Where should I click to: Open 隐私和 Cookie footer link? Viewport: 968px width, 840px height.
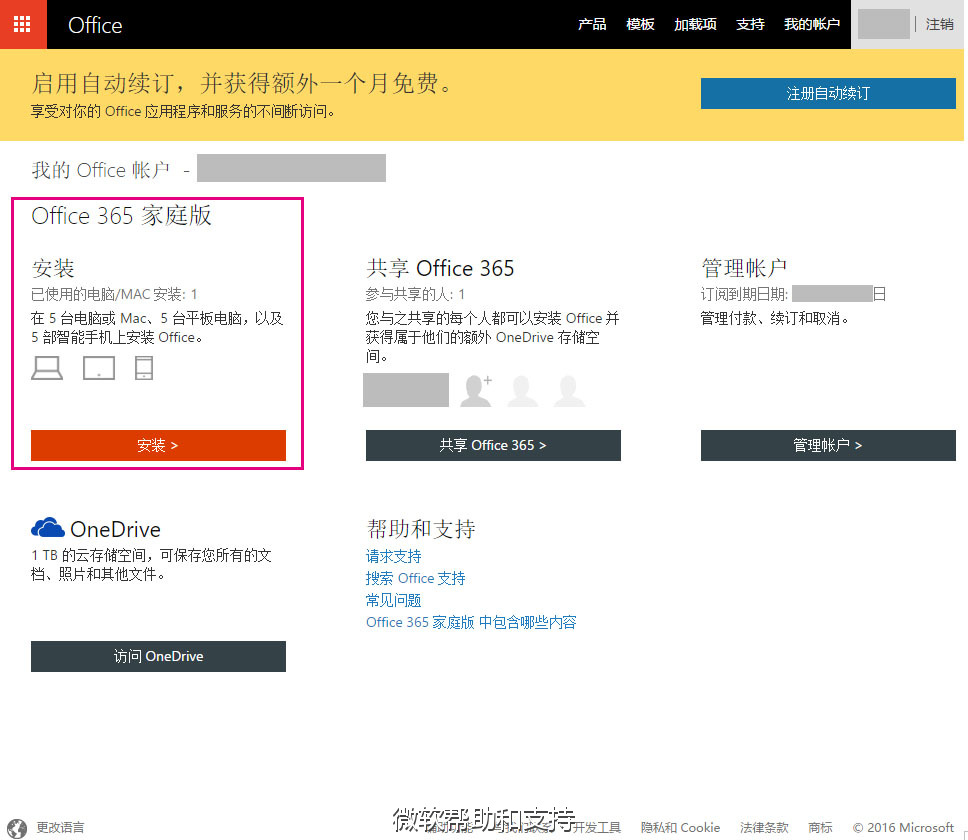[x=680, y=828]
